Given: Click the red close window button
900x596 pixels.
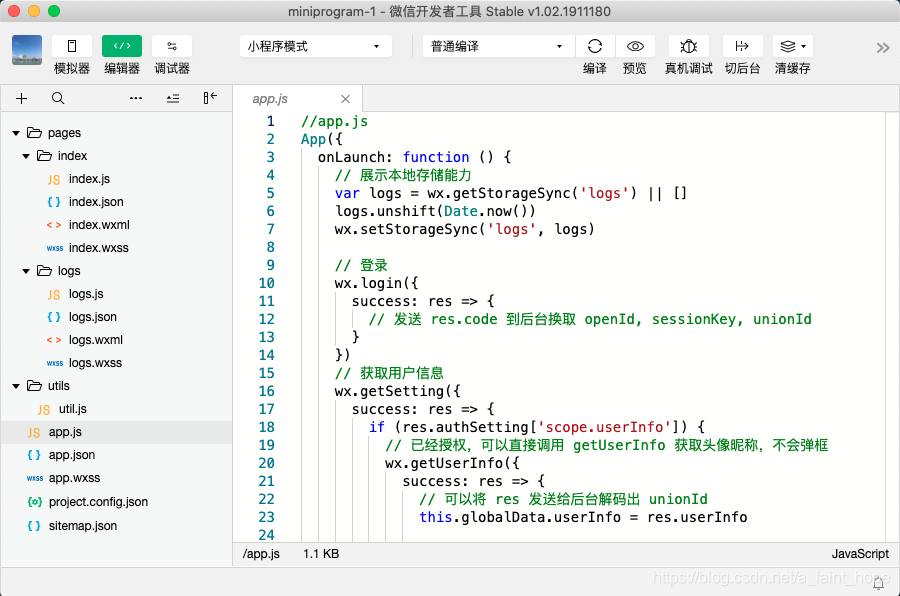Looking at the screenshot, I should [14, 11].
